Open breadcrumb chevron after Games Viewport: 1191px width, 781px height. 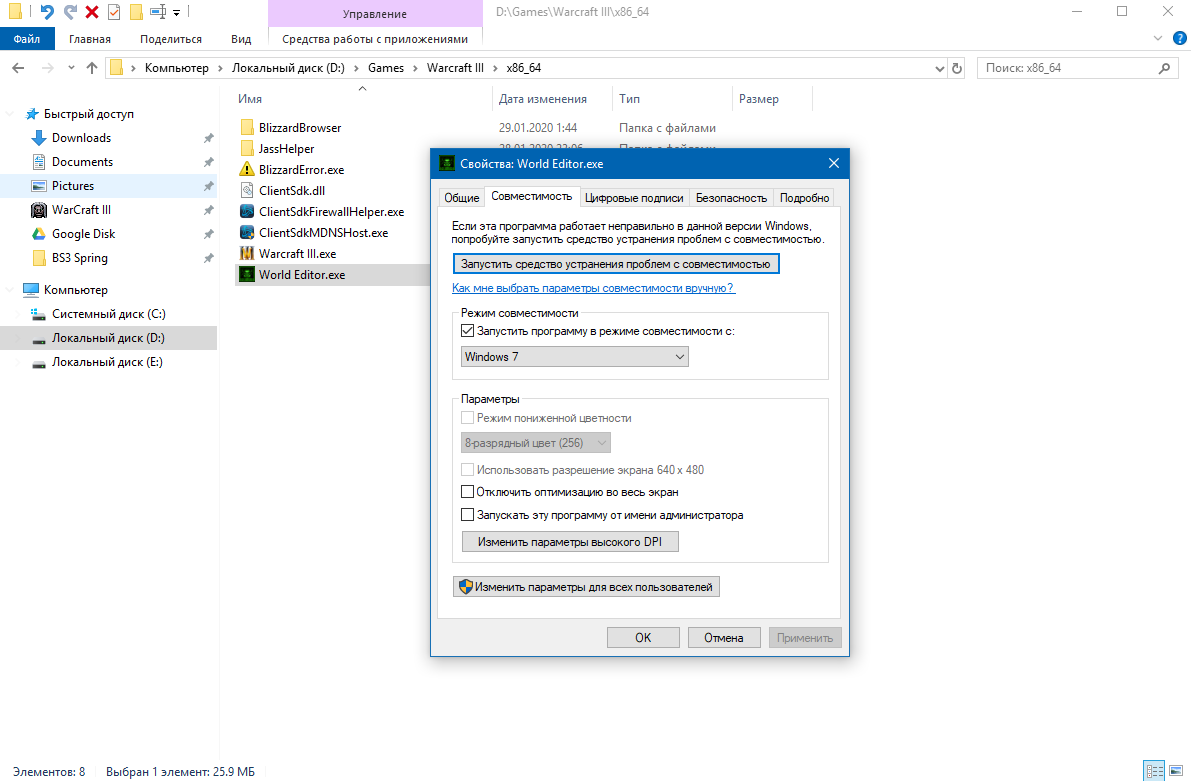pyautogui.click(x=415, y=68)
